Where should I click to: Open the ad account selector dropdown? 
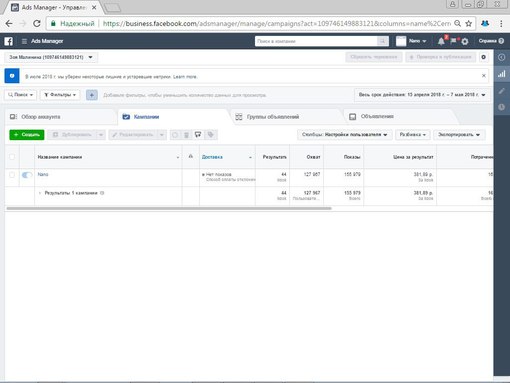[x=51, y=57]
